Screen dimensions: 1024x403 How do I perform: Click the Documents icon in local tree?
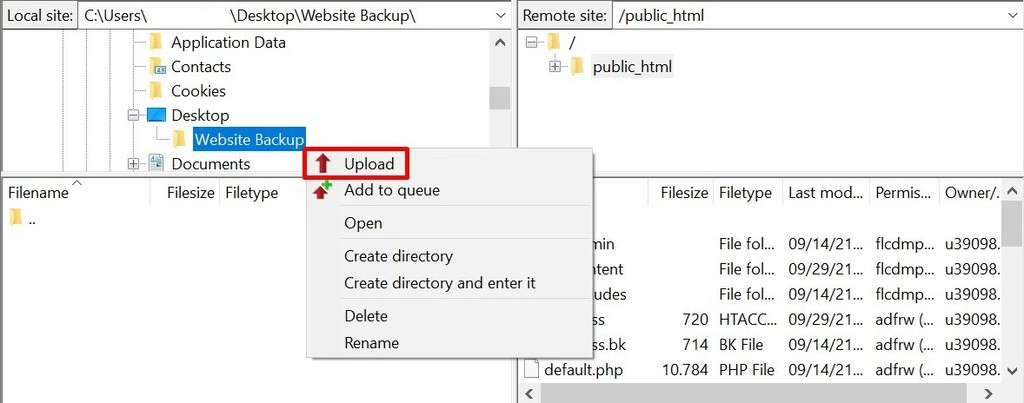pyautogui.click(x=156, y=164)
